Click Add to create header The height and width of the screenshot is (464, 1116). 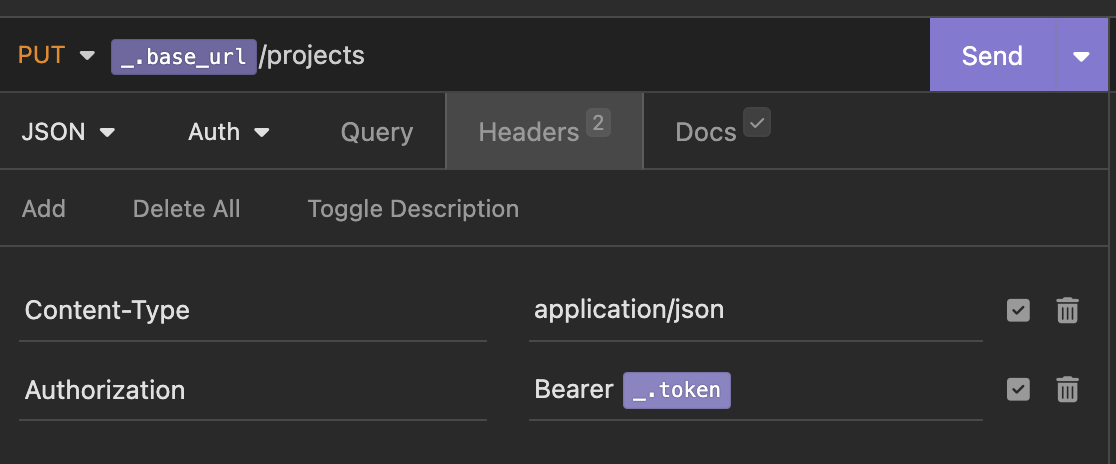click(x=44, y=209)
